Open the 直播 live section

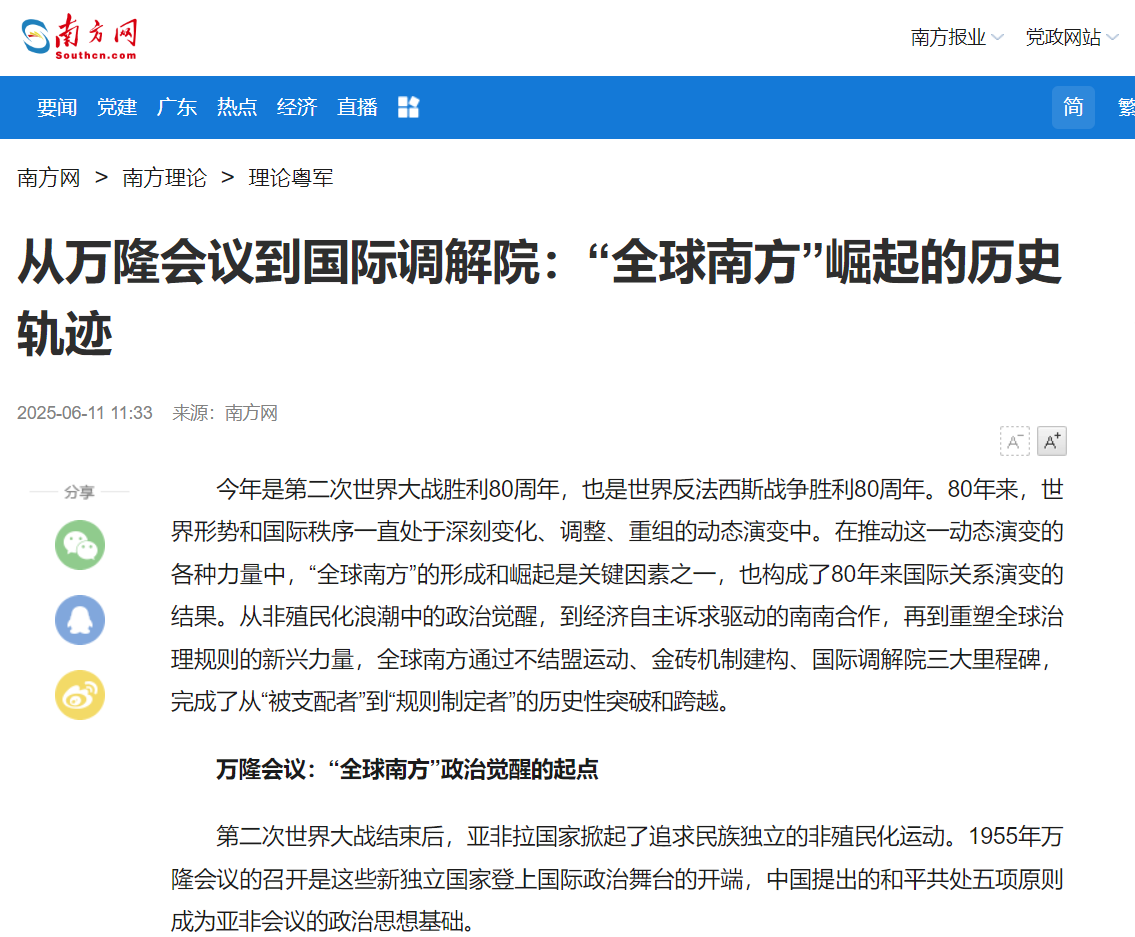(x=357, y=107)
